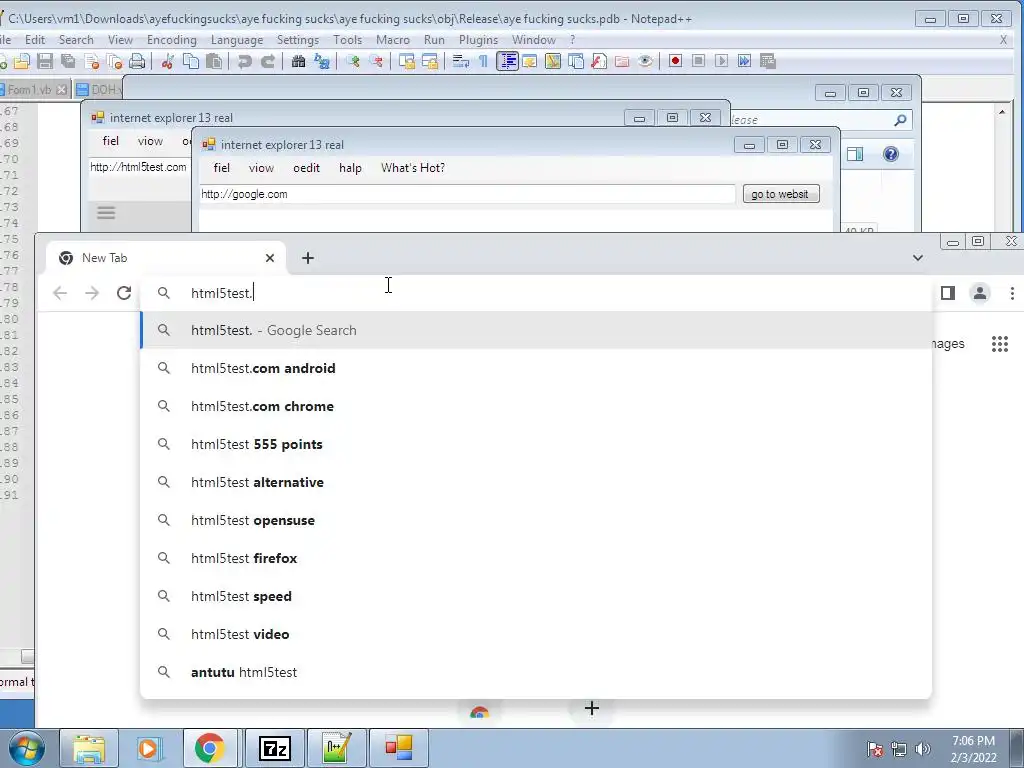Open the Encoding menu in Notepad++
This screenshot has height=768, width=1024.
(x=172, y=40)
